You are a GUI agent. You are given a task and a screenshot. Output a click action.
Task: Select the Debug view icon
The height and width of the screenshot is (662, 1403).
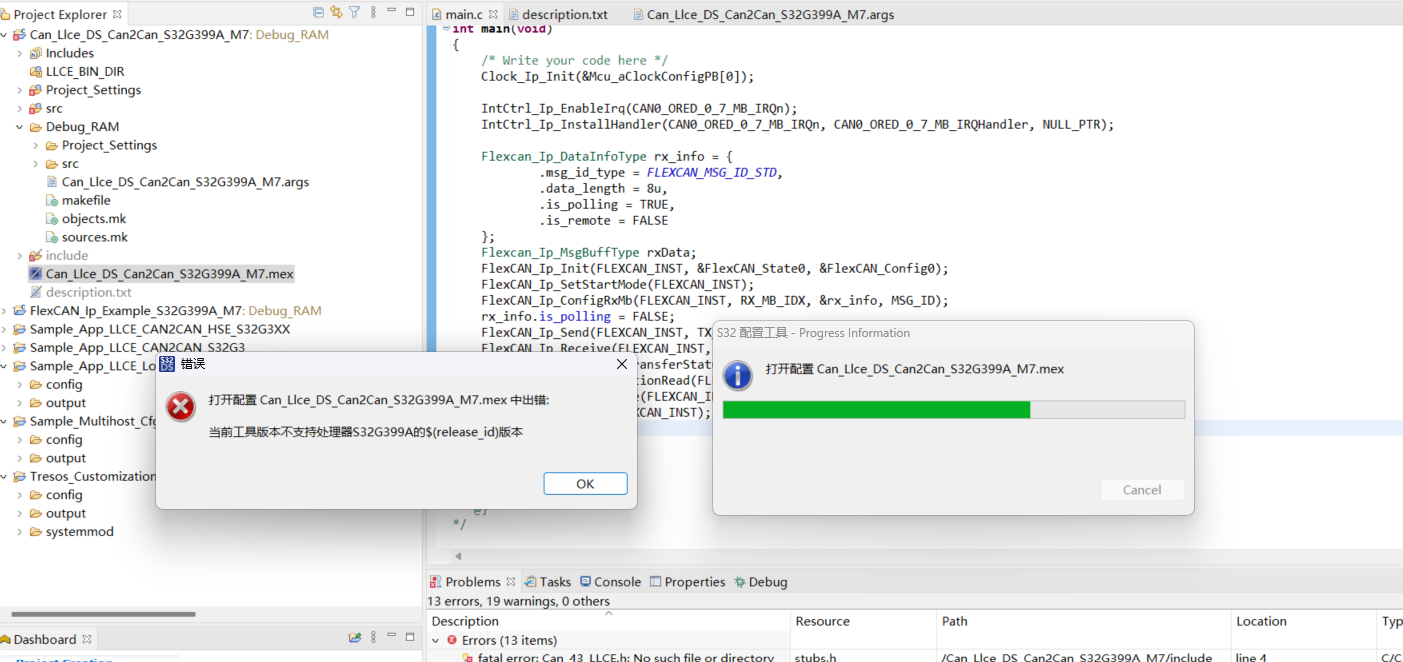point(760,581)
